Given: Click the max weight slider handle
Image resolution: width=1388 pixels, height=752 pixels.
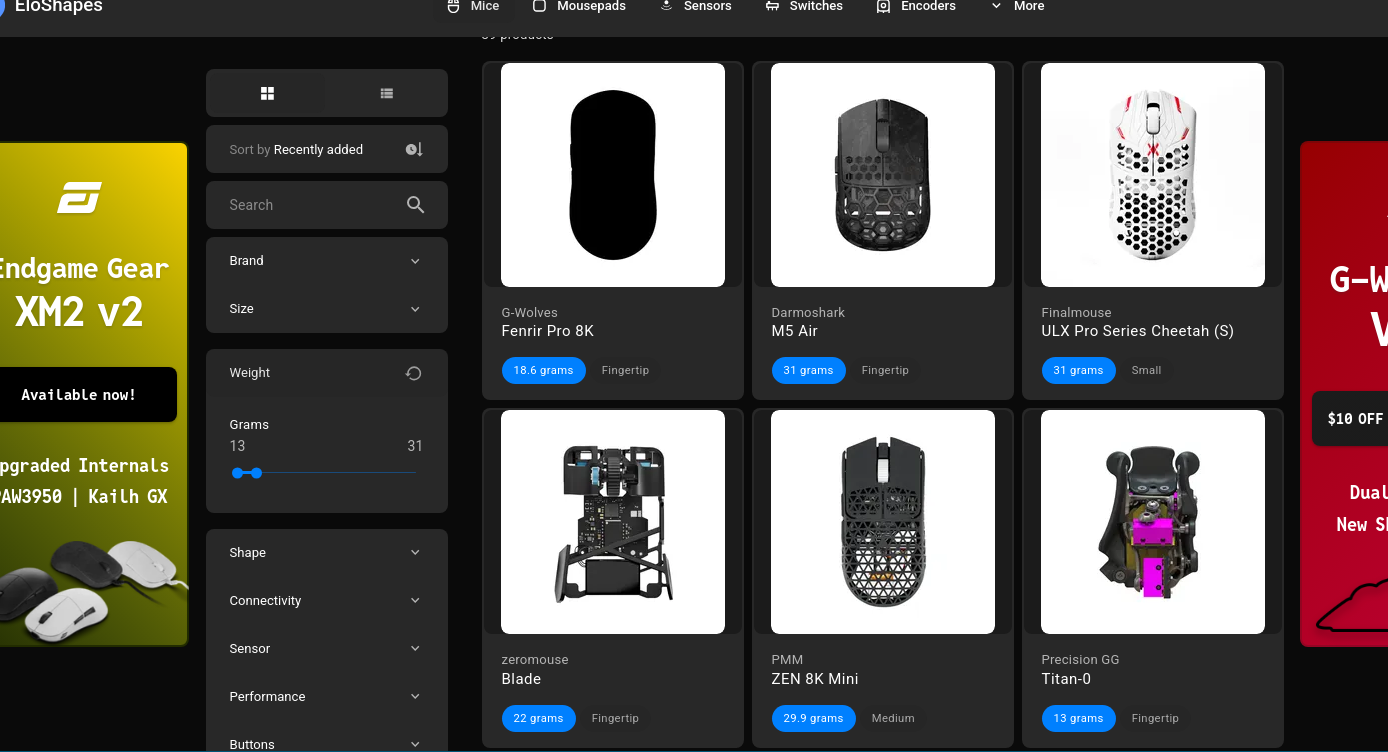Looking at the screenshot, I should pyautogui.click(x=257, y=473).
